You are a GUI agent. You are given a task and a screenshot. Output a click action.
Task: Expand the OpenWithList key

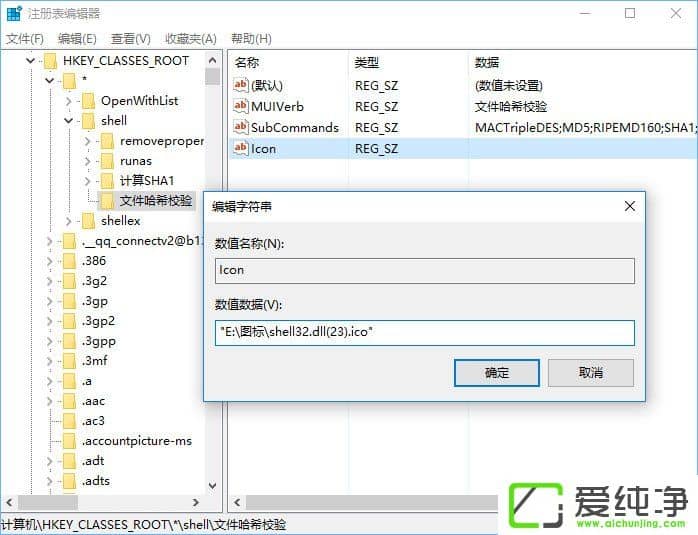click(69, 101)
